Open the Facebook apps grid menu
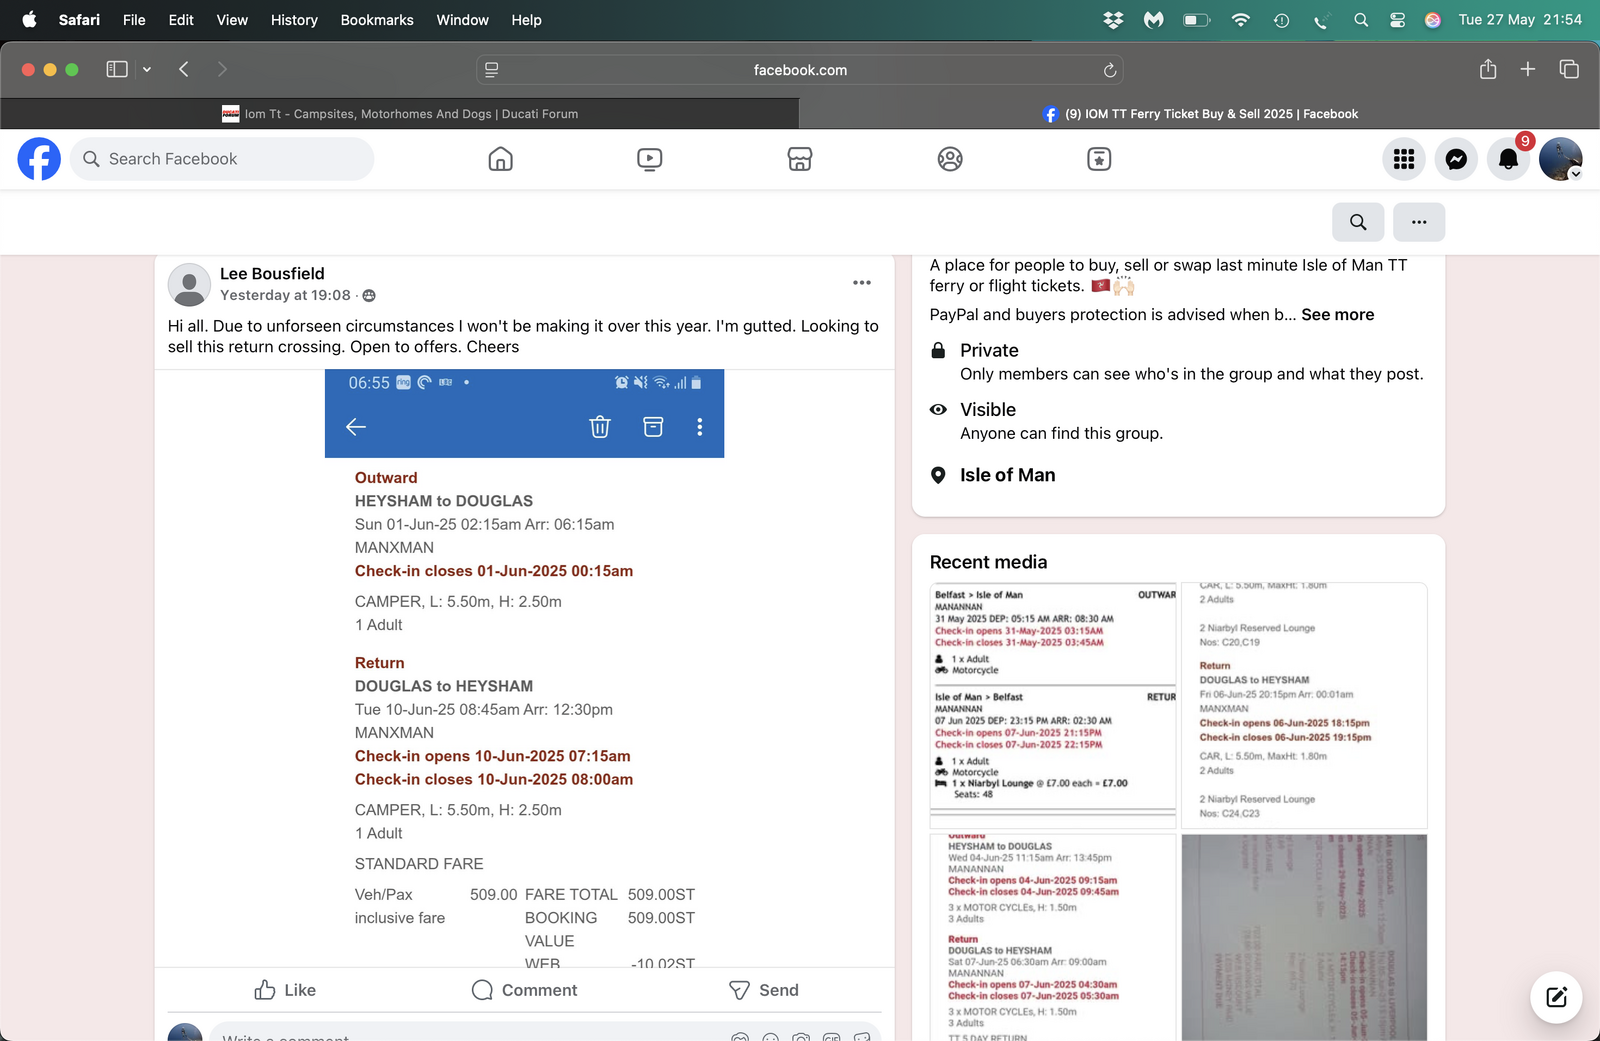The width and height of the screenshot is (1600, 1041). [1403, 159]
